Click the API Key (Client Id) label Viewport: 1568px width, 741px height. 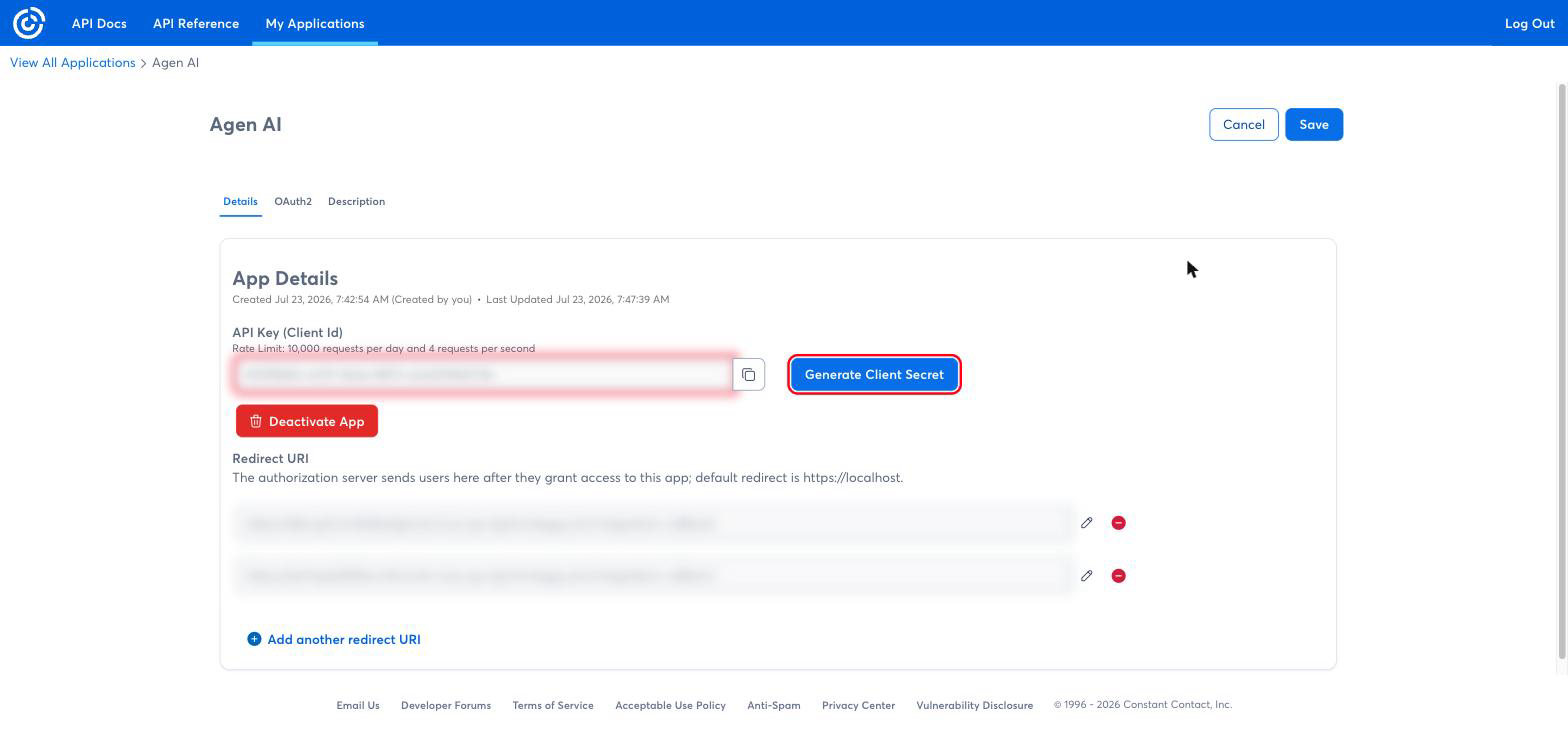click(287, 333)
